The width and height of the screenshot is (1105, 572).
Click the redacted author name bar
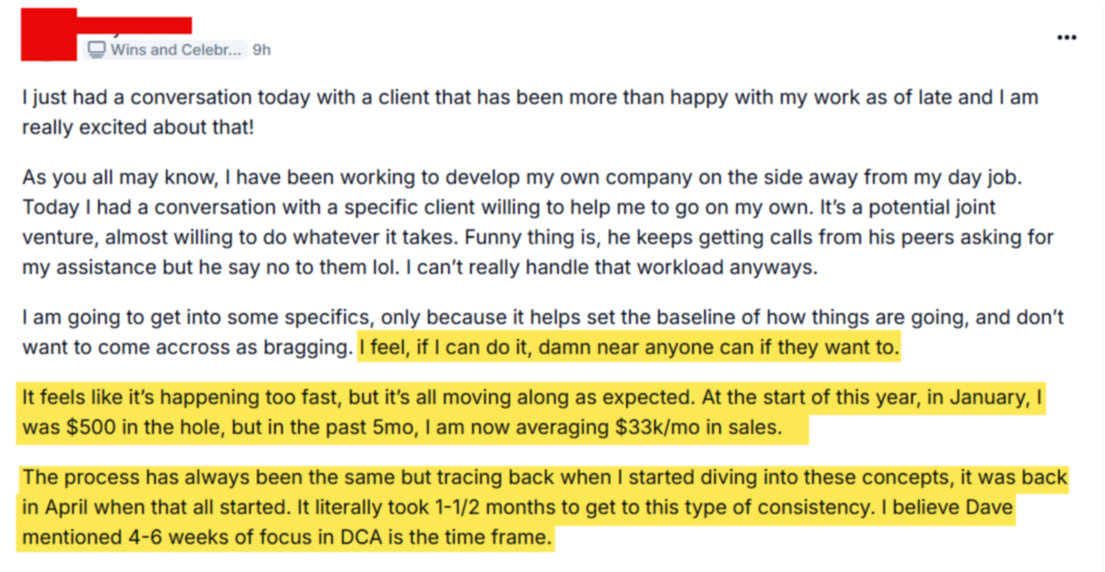134,25
